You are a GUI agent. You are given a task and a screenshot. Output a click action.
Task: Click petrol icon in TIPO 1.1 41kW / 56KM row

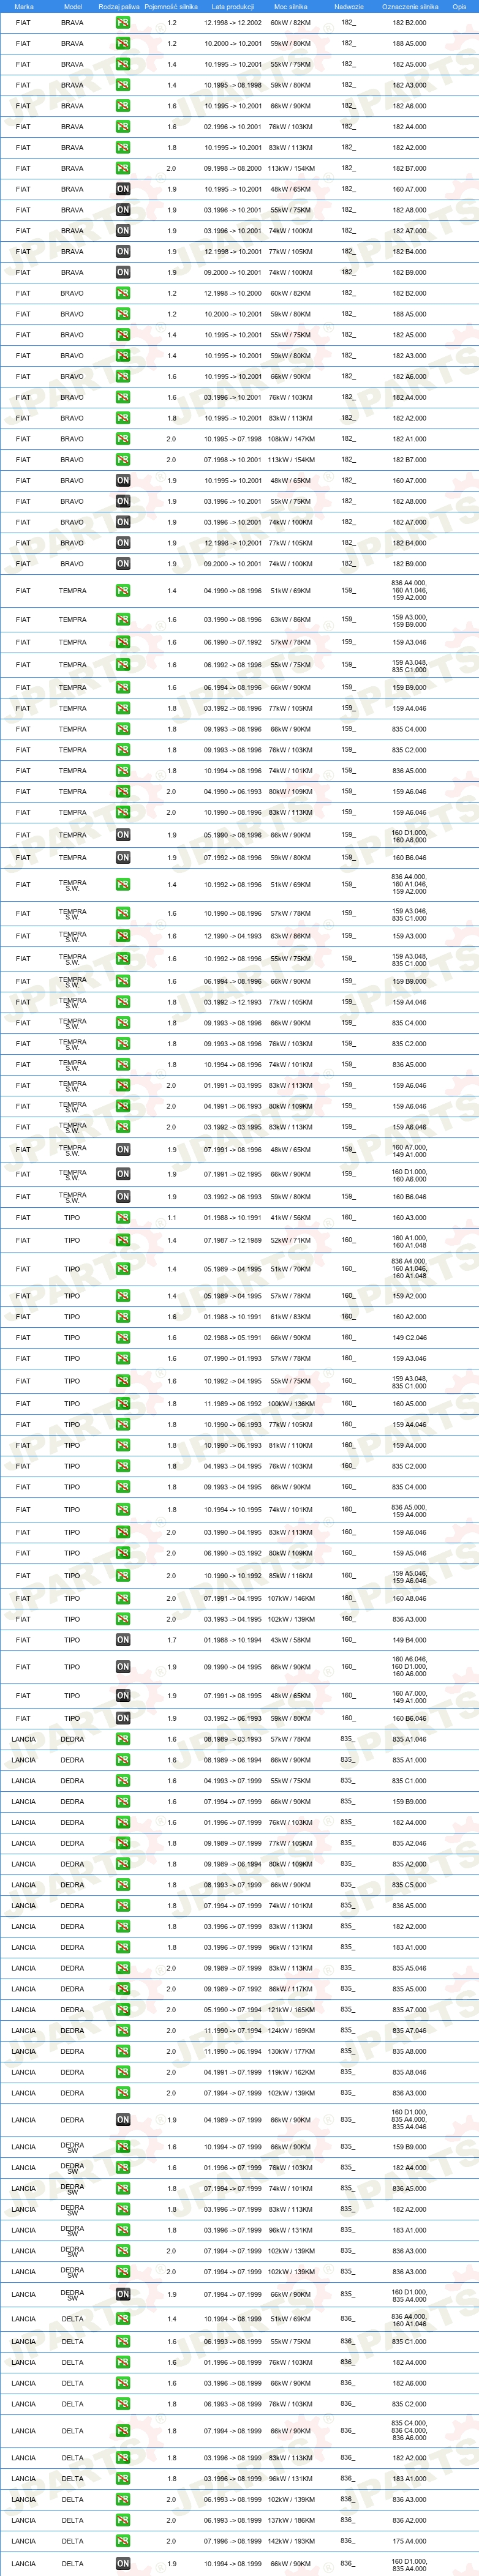(122, 1218)
